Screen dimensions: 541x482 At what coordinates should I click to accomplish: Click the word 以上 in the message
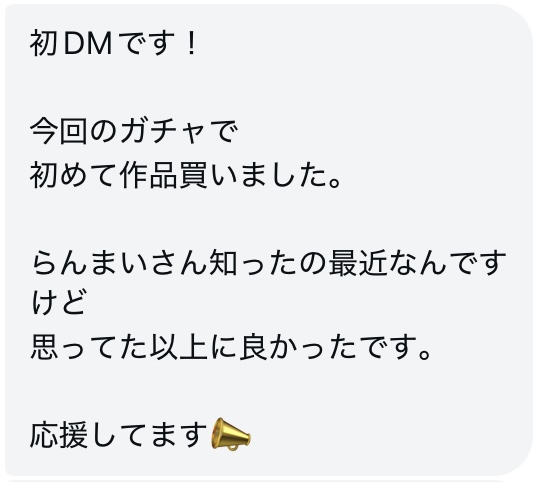(x=179, y=347)
